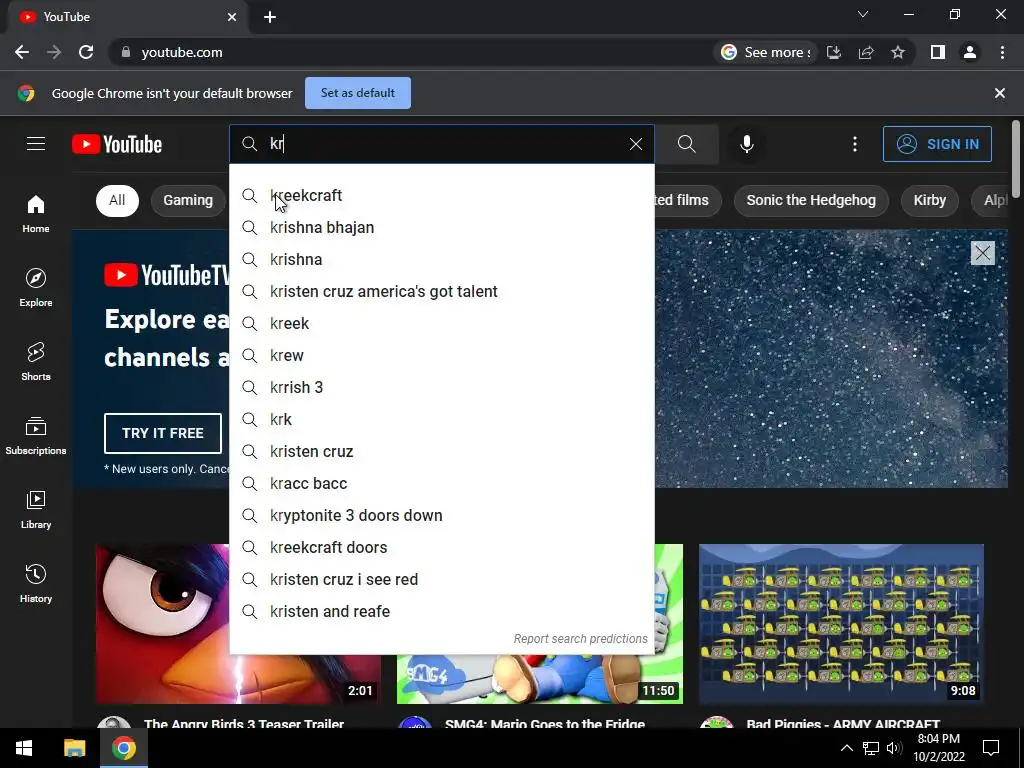Go to Home in the sidebar
Image resolution: width=1024 pixels, height=768 pixels.
tap(36, 214)
